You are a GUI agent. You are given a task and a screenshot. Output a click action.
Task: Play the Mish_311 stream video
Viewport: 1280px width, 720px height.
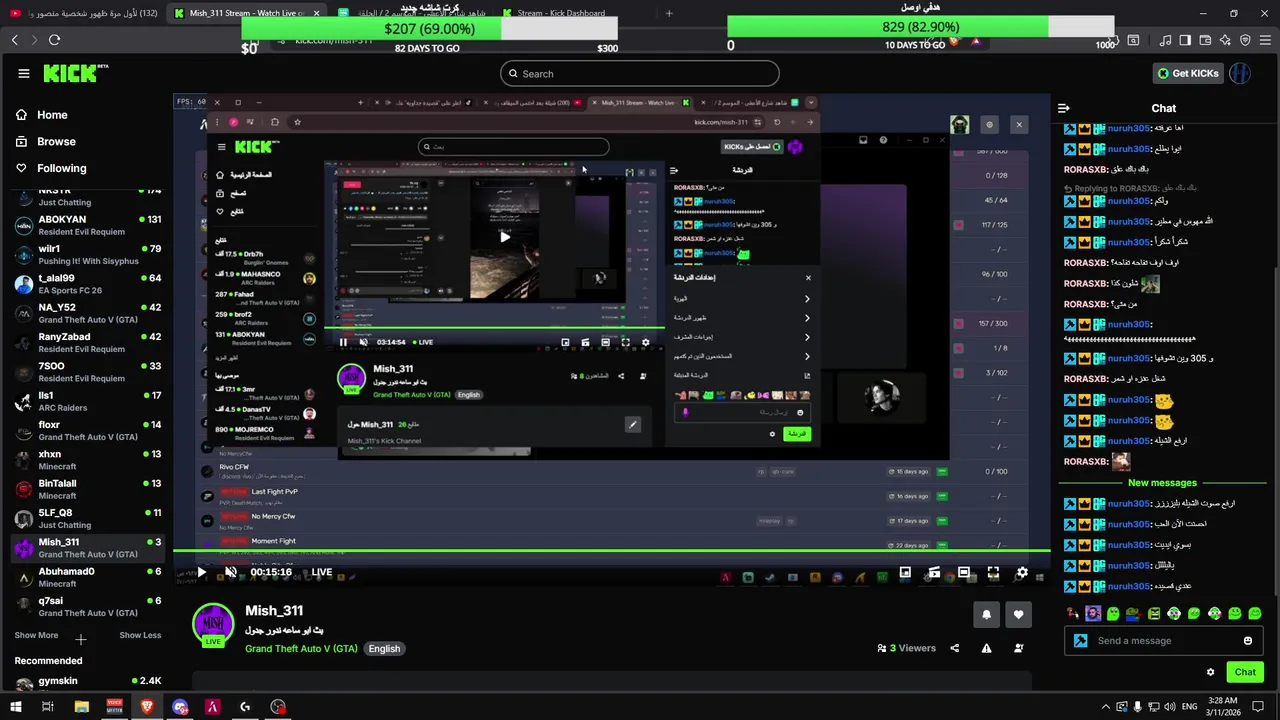[201, 572]
